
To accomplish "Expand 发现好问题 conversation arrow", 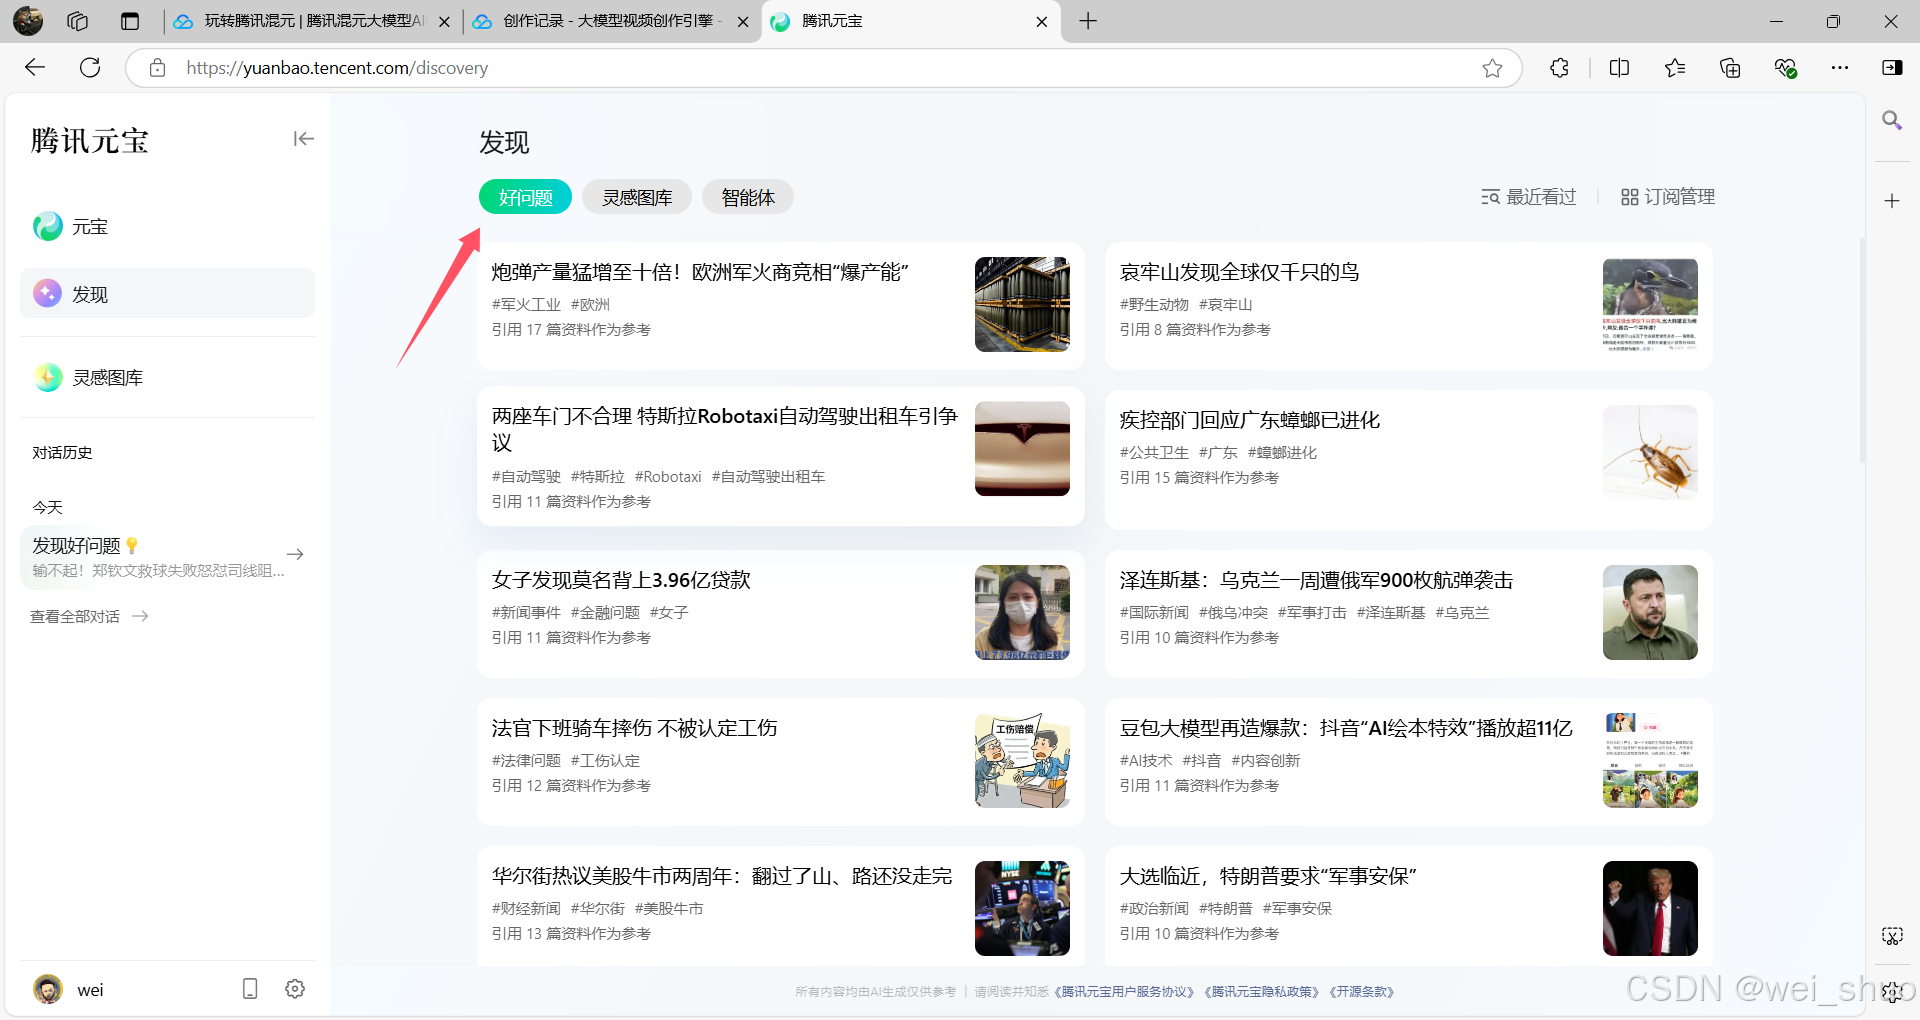I will (295, 554).
